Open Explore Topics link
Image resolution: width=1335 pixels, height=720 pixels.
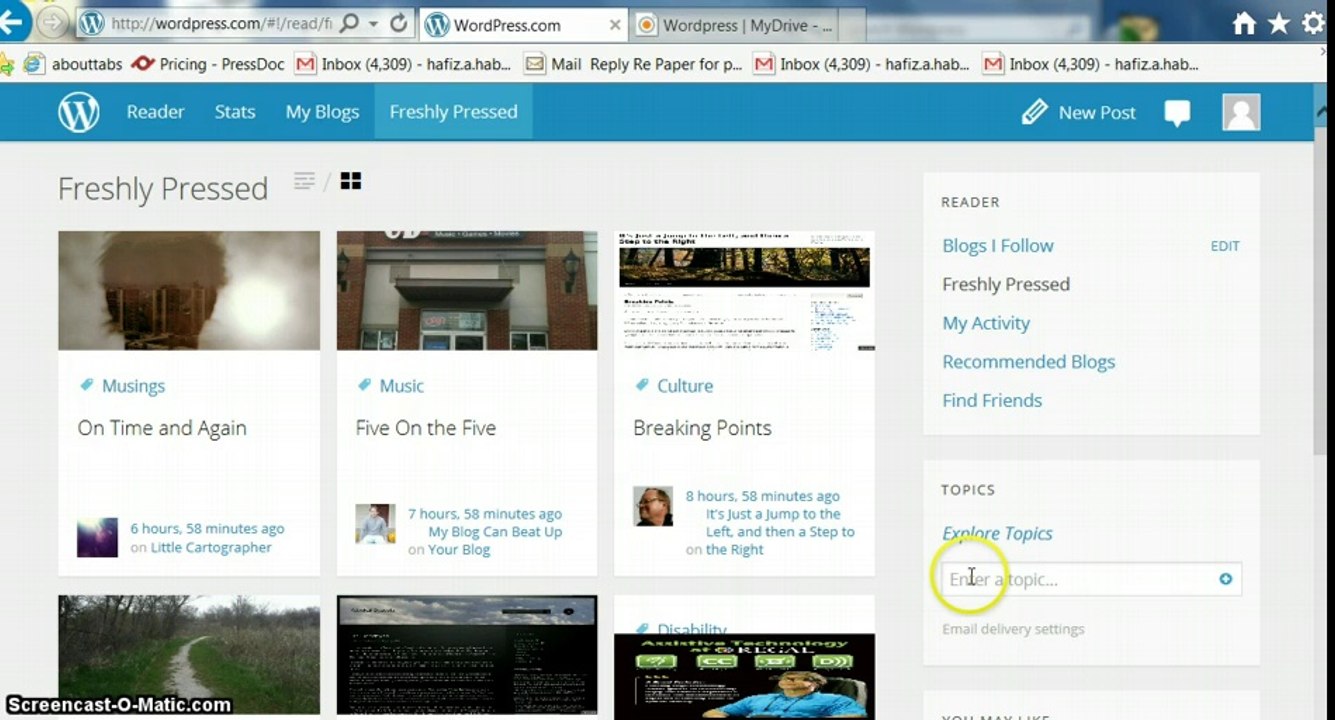pyautogui.click(x=997, y=533)
